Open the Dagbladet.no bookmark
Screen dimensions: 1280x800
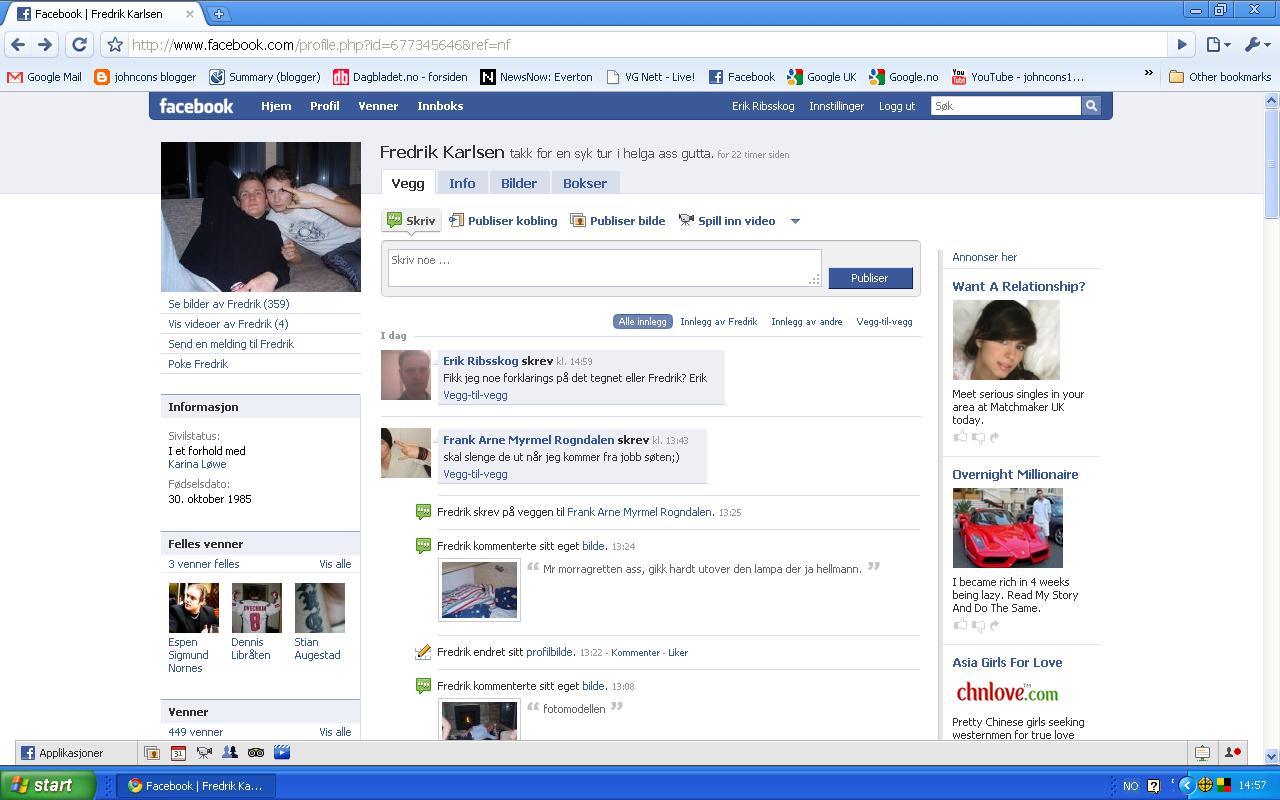coord(400,77)
